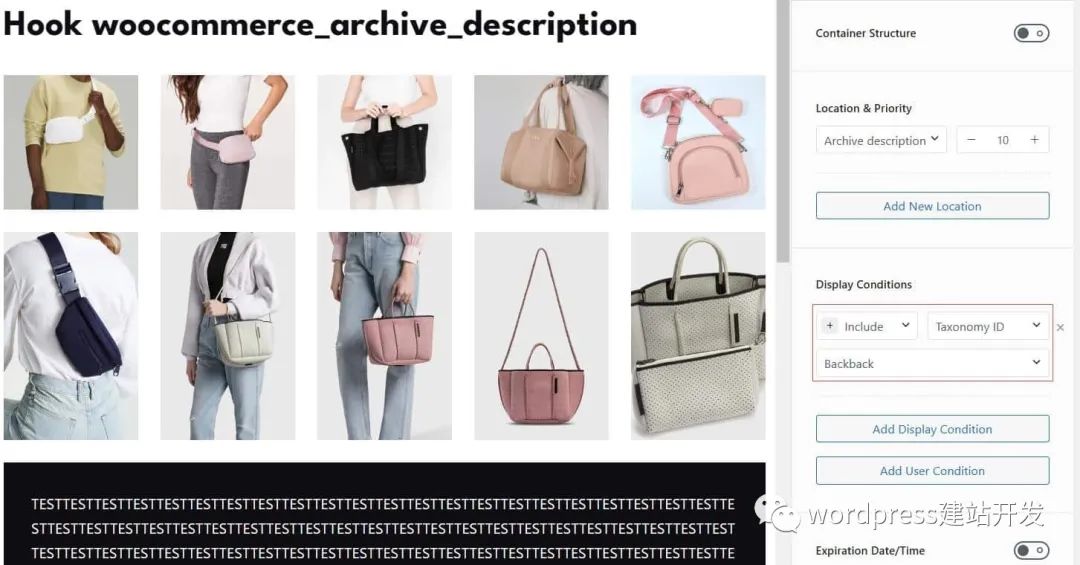
Task: Increase priority with the plus button
Action: [x=1034, y=140]
